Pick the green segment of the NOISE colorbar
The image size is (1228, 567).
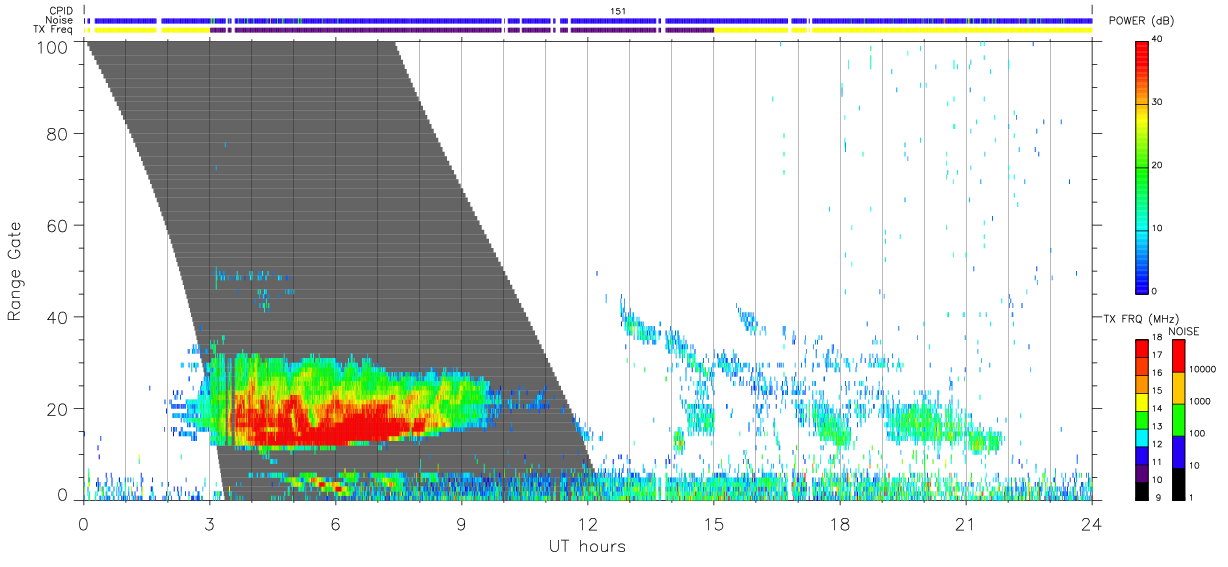coord(1177,419)
